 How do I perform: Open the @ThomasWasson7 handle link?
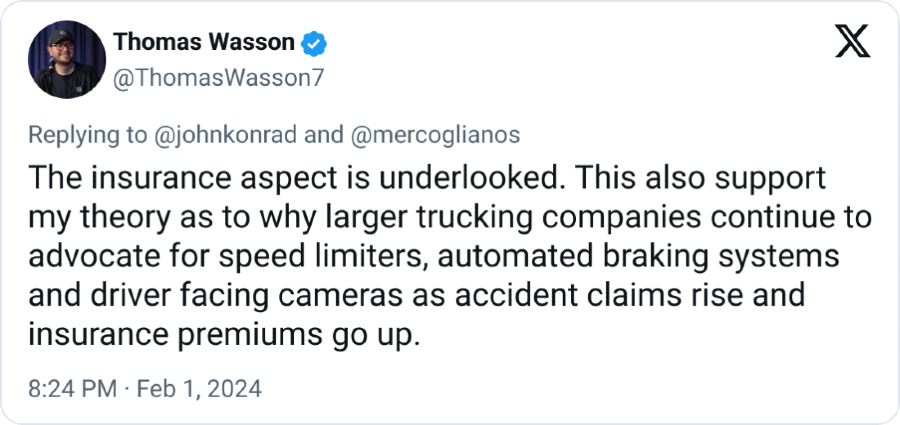218,76
